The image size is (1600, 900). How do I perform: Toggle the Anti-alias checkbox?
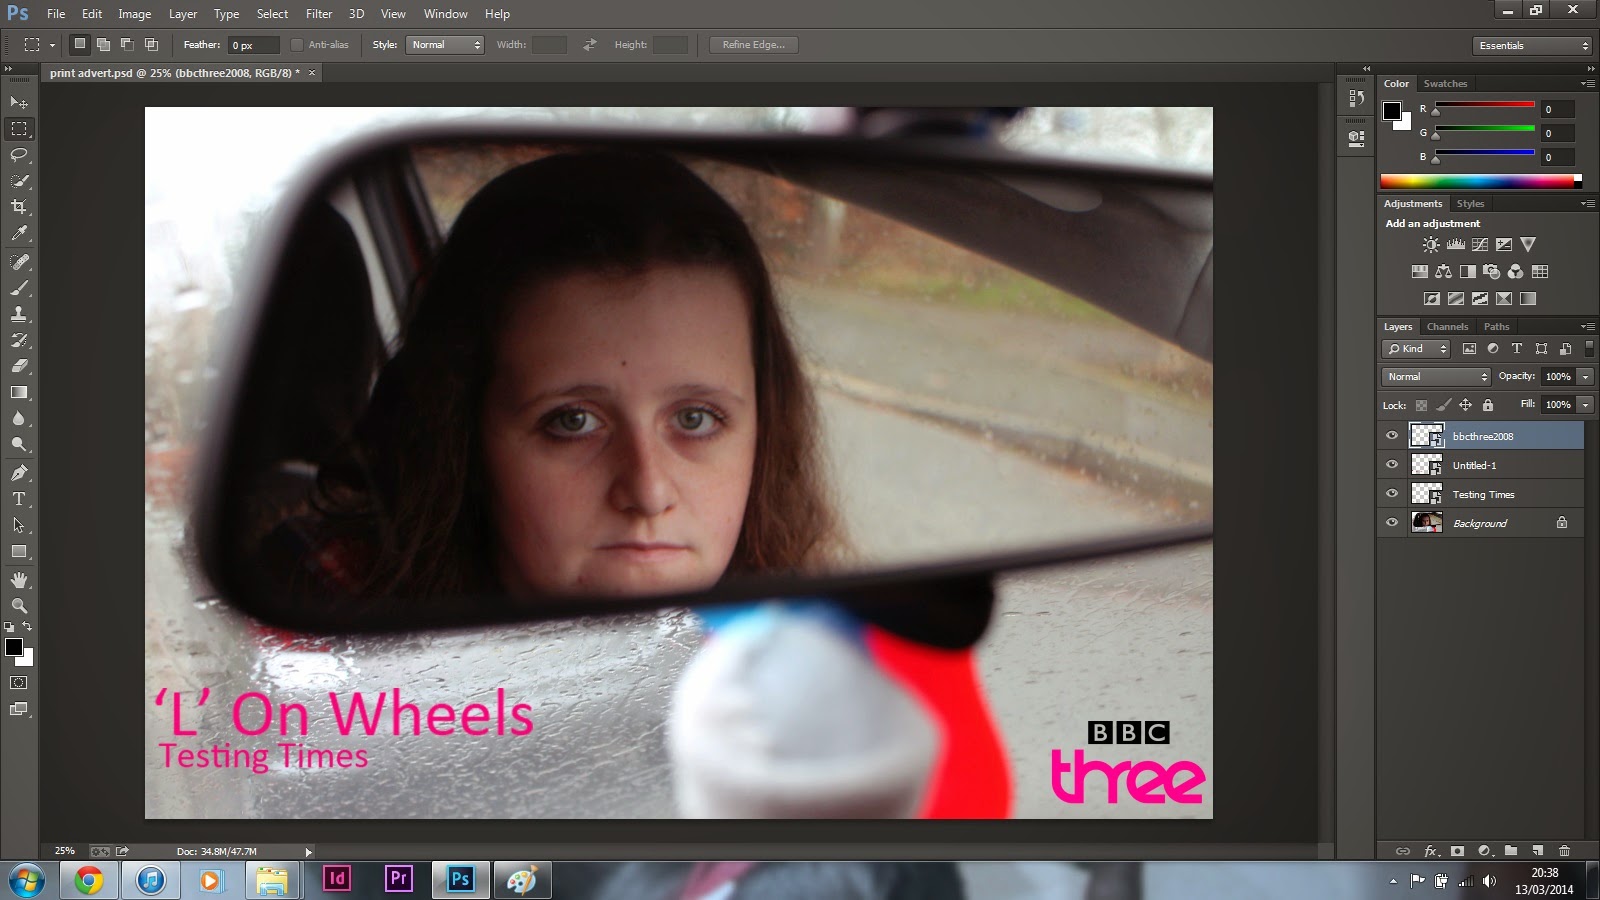coord(297,45)
